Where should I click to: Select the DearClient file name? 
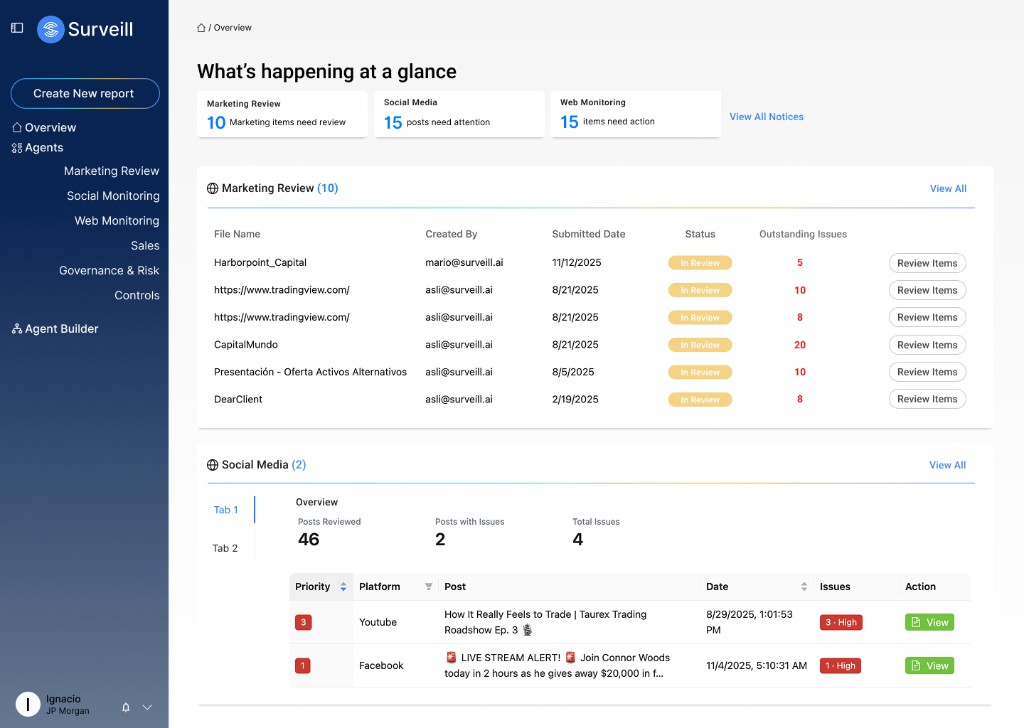tap(238, 400)
